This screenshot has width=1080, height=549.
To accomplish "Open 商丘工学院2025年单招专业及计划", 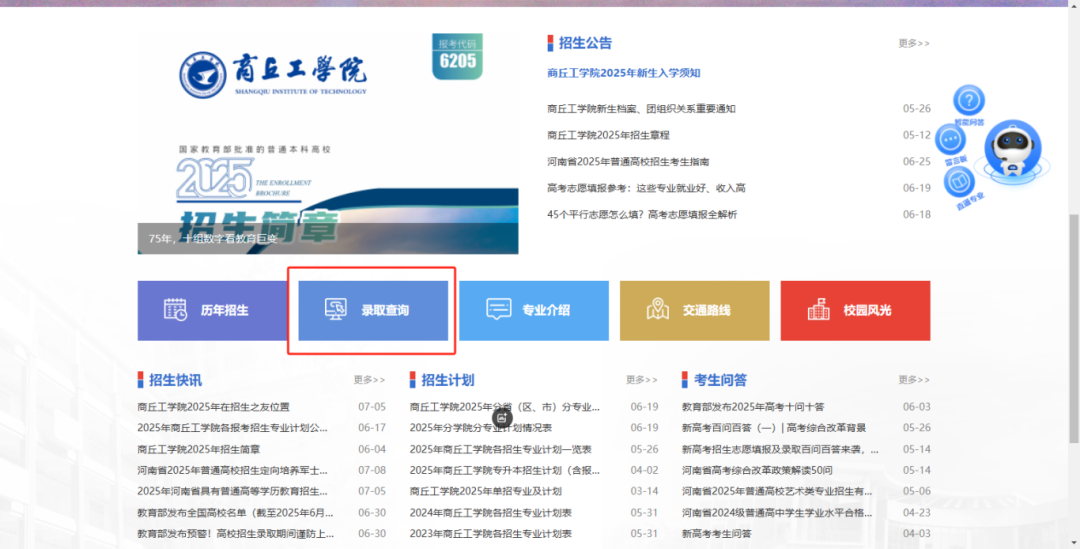I will pos(486,491).
